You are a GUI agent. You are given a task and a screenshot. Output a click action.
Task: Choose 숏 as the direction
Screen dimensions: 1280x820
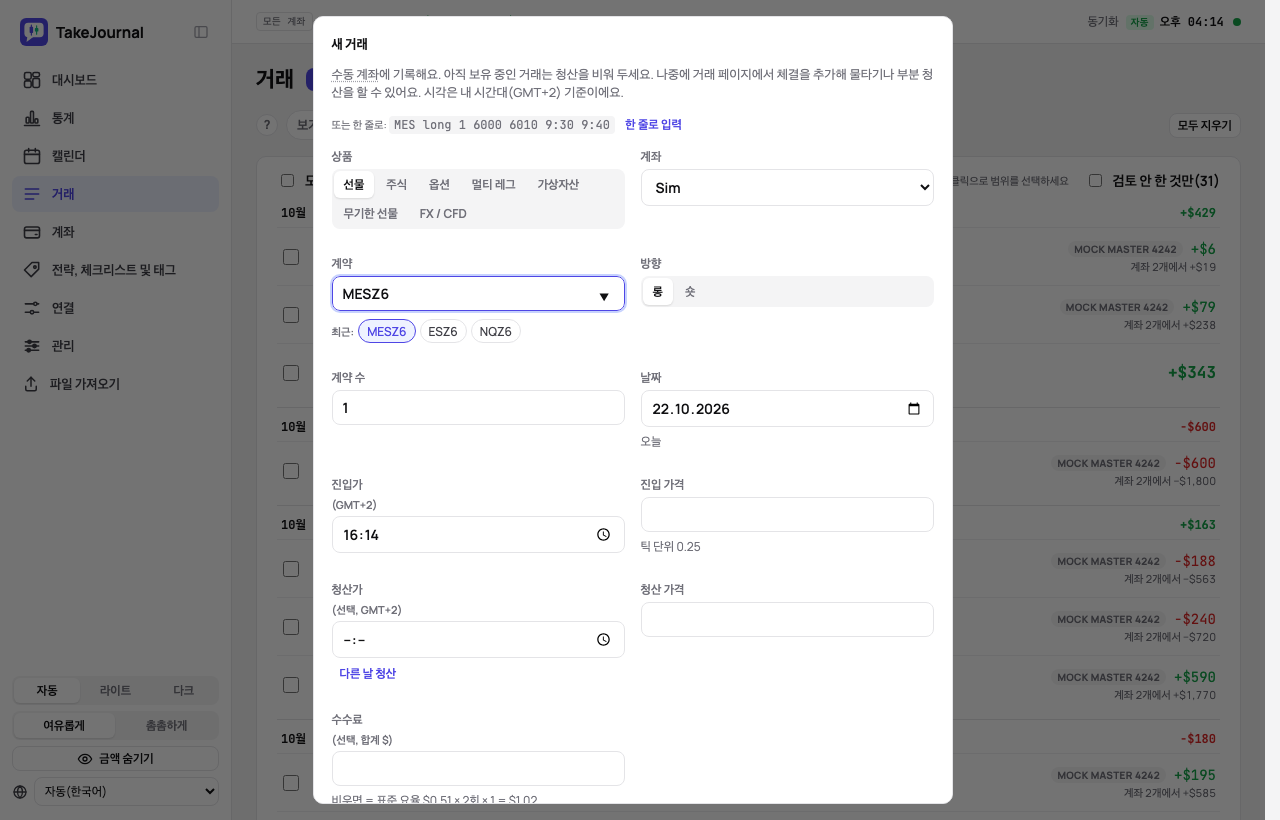click(690, 292)
